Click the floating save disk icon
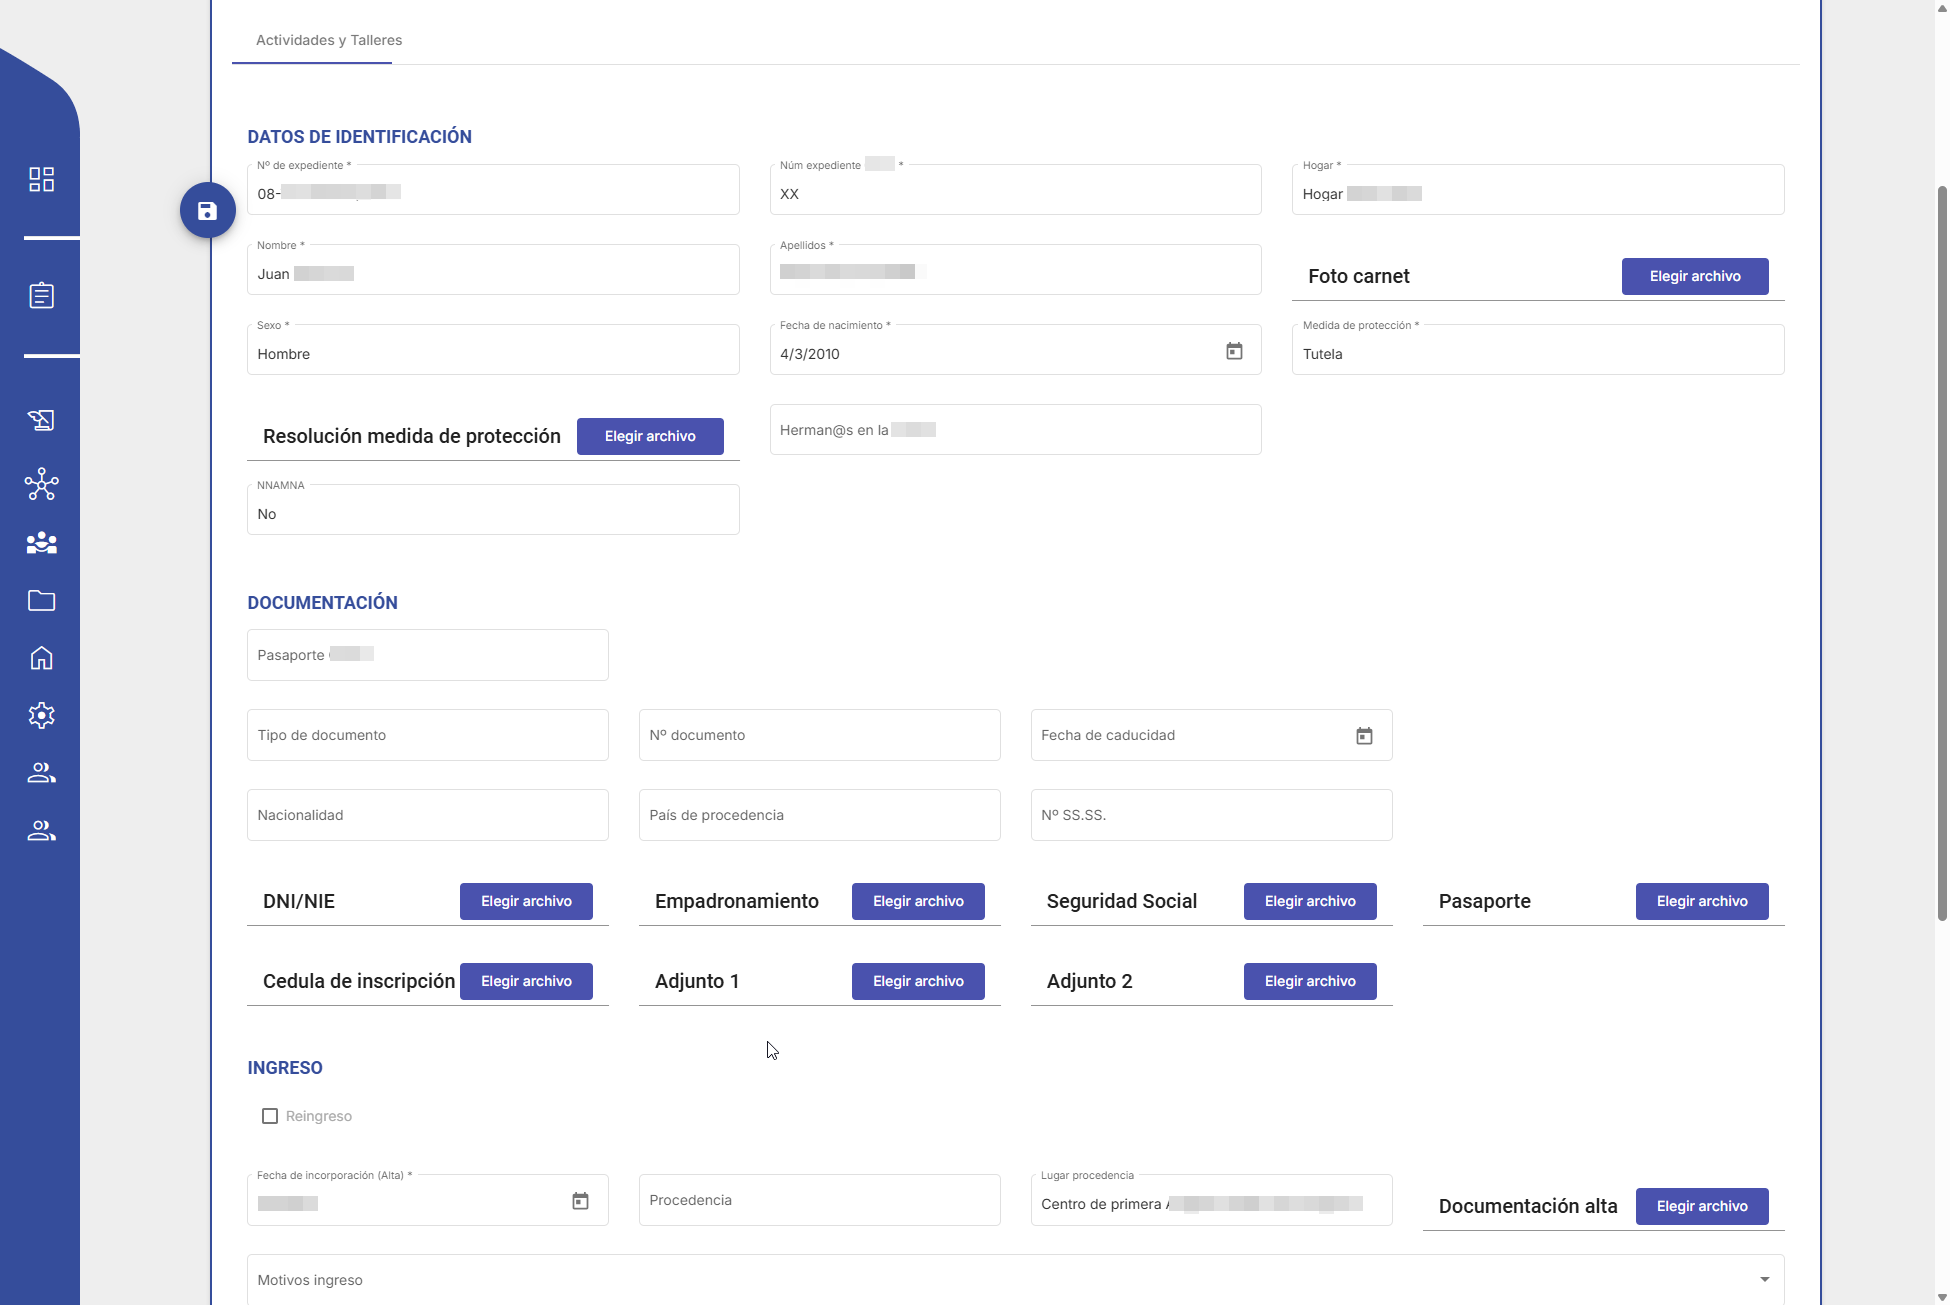This screenshot has height=1305, width=1950. click(207, 211)
